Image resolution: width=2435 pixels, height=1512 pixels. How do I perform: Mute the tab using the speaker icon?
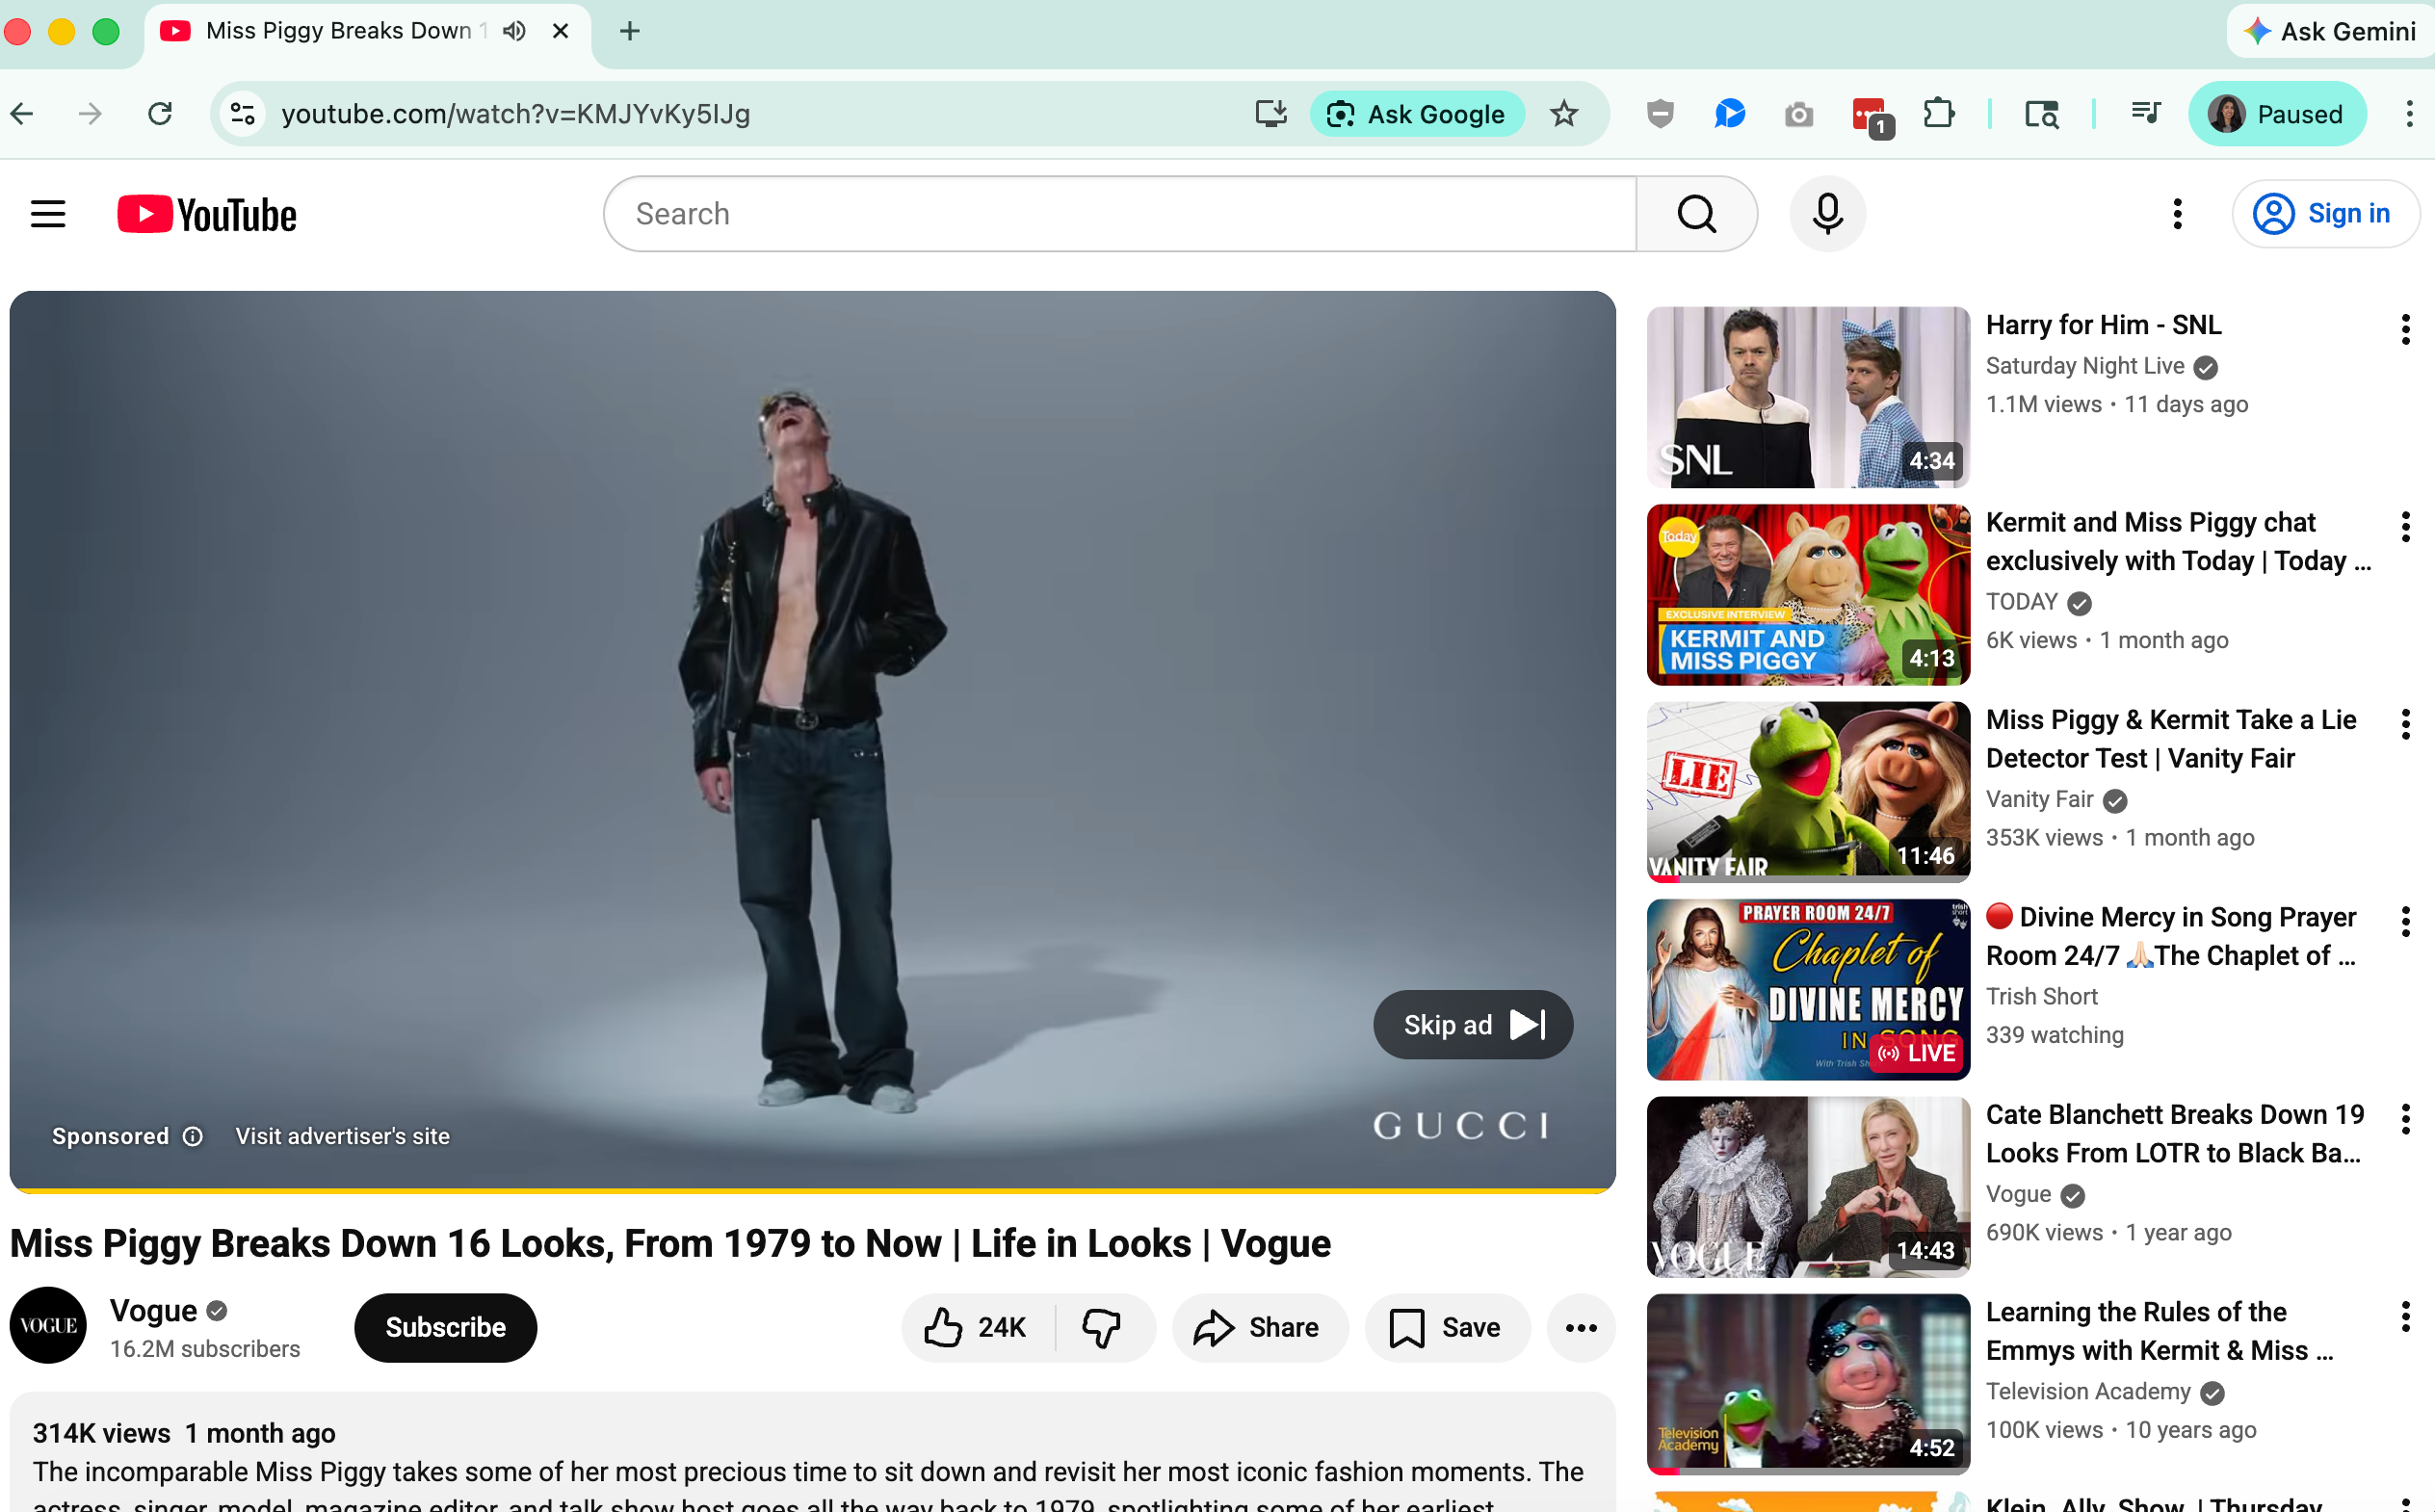pos(513,31)
